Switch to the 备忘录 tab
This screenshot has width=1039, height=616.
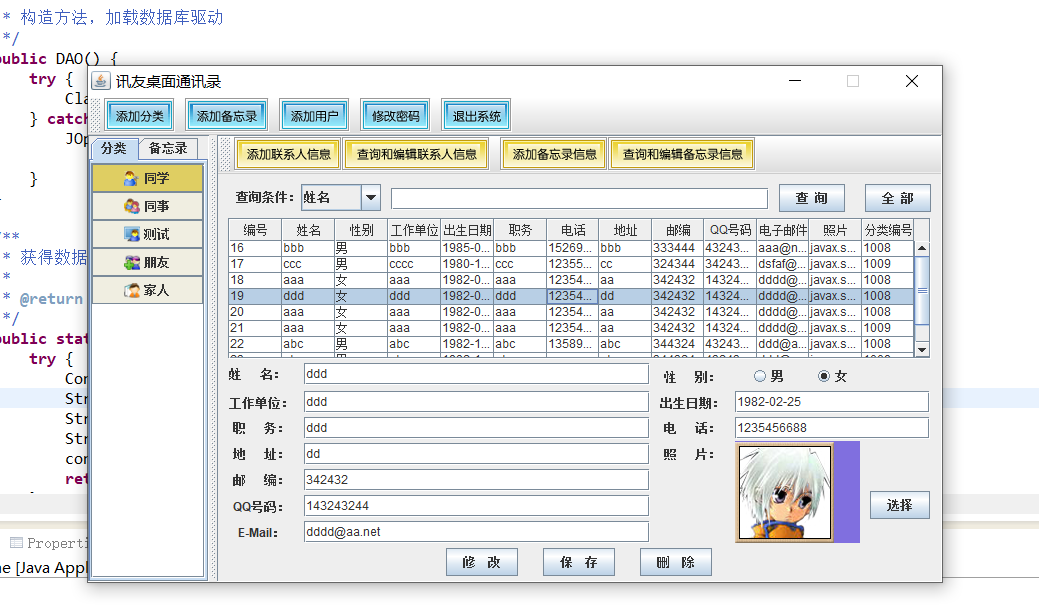168,148
